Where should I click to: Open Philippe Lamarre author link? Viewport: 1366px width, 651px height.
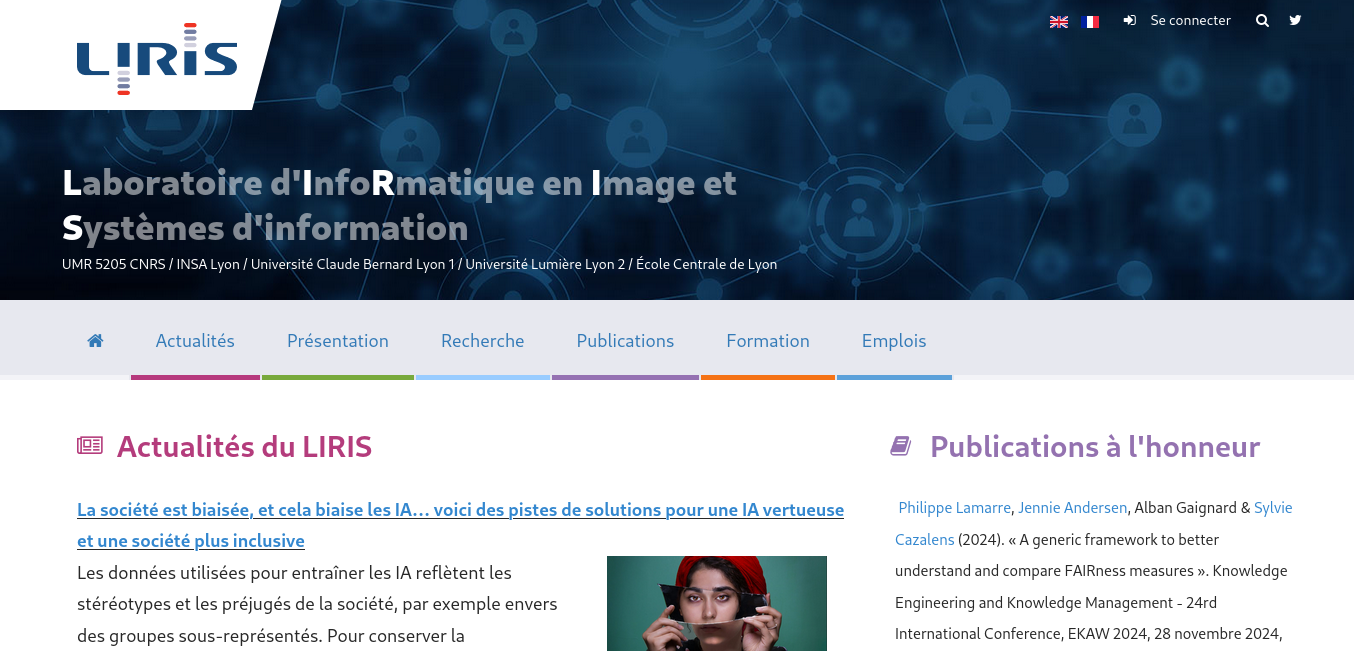955,508
